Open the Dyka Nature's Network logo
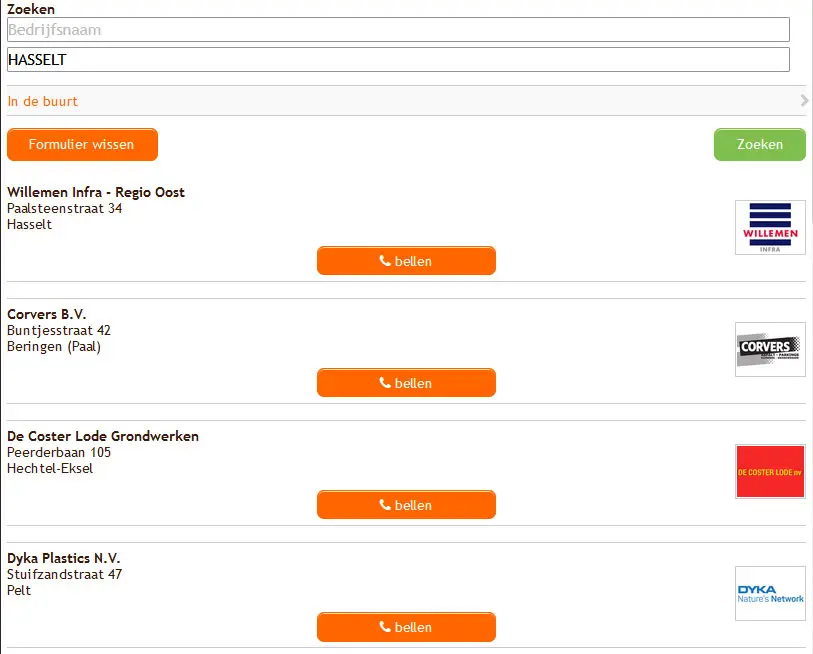Image resolution: width=813 pixels, height=654 pixels. pos(770,593)
